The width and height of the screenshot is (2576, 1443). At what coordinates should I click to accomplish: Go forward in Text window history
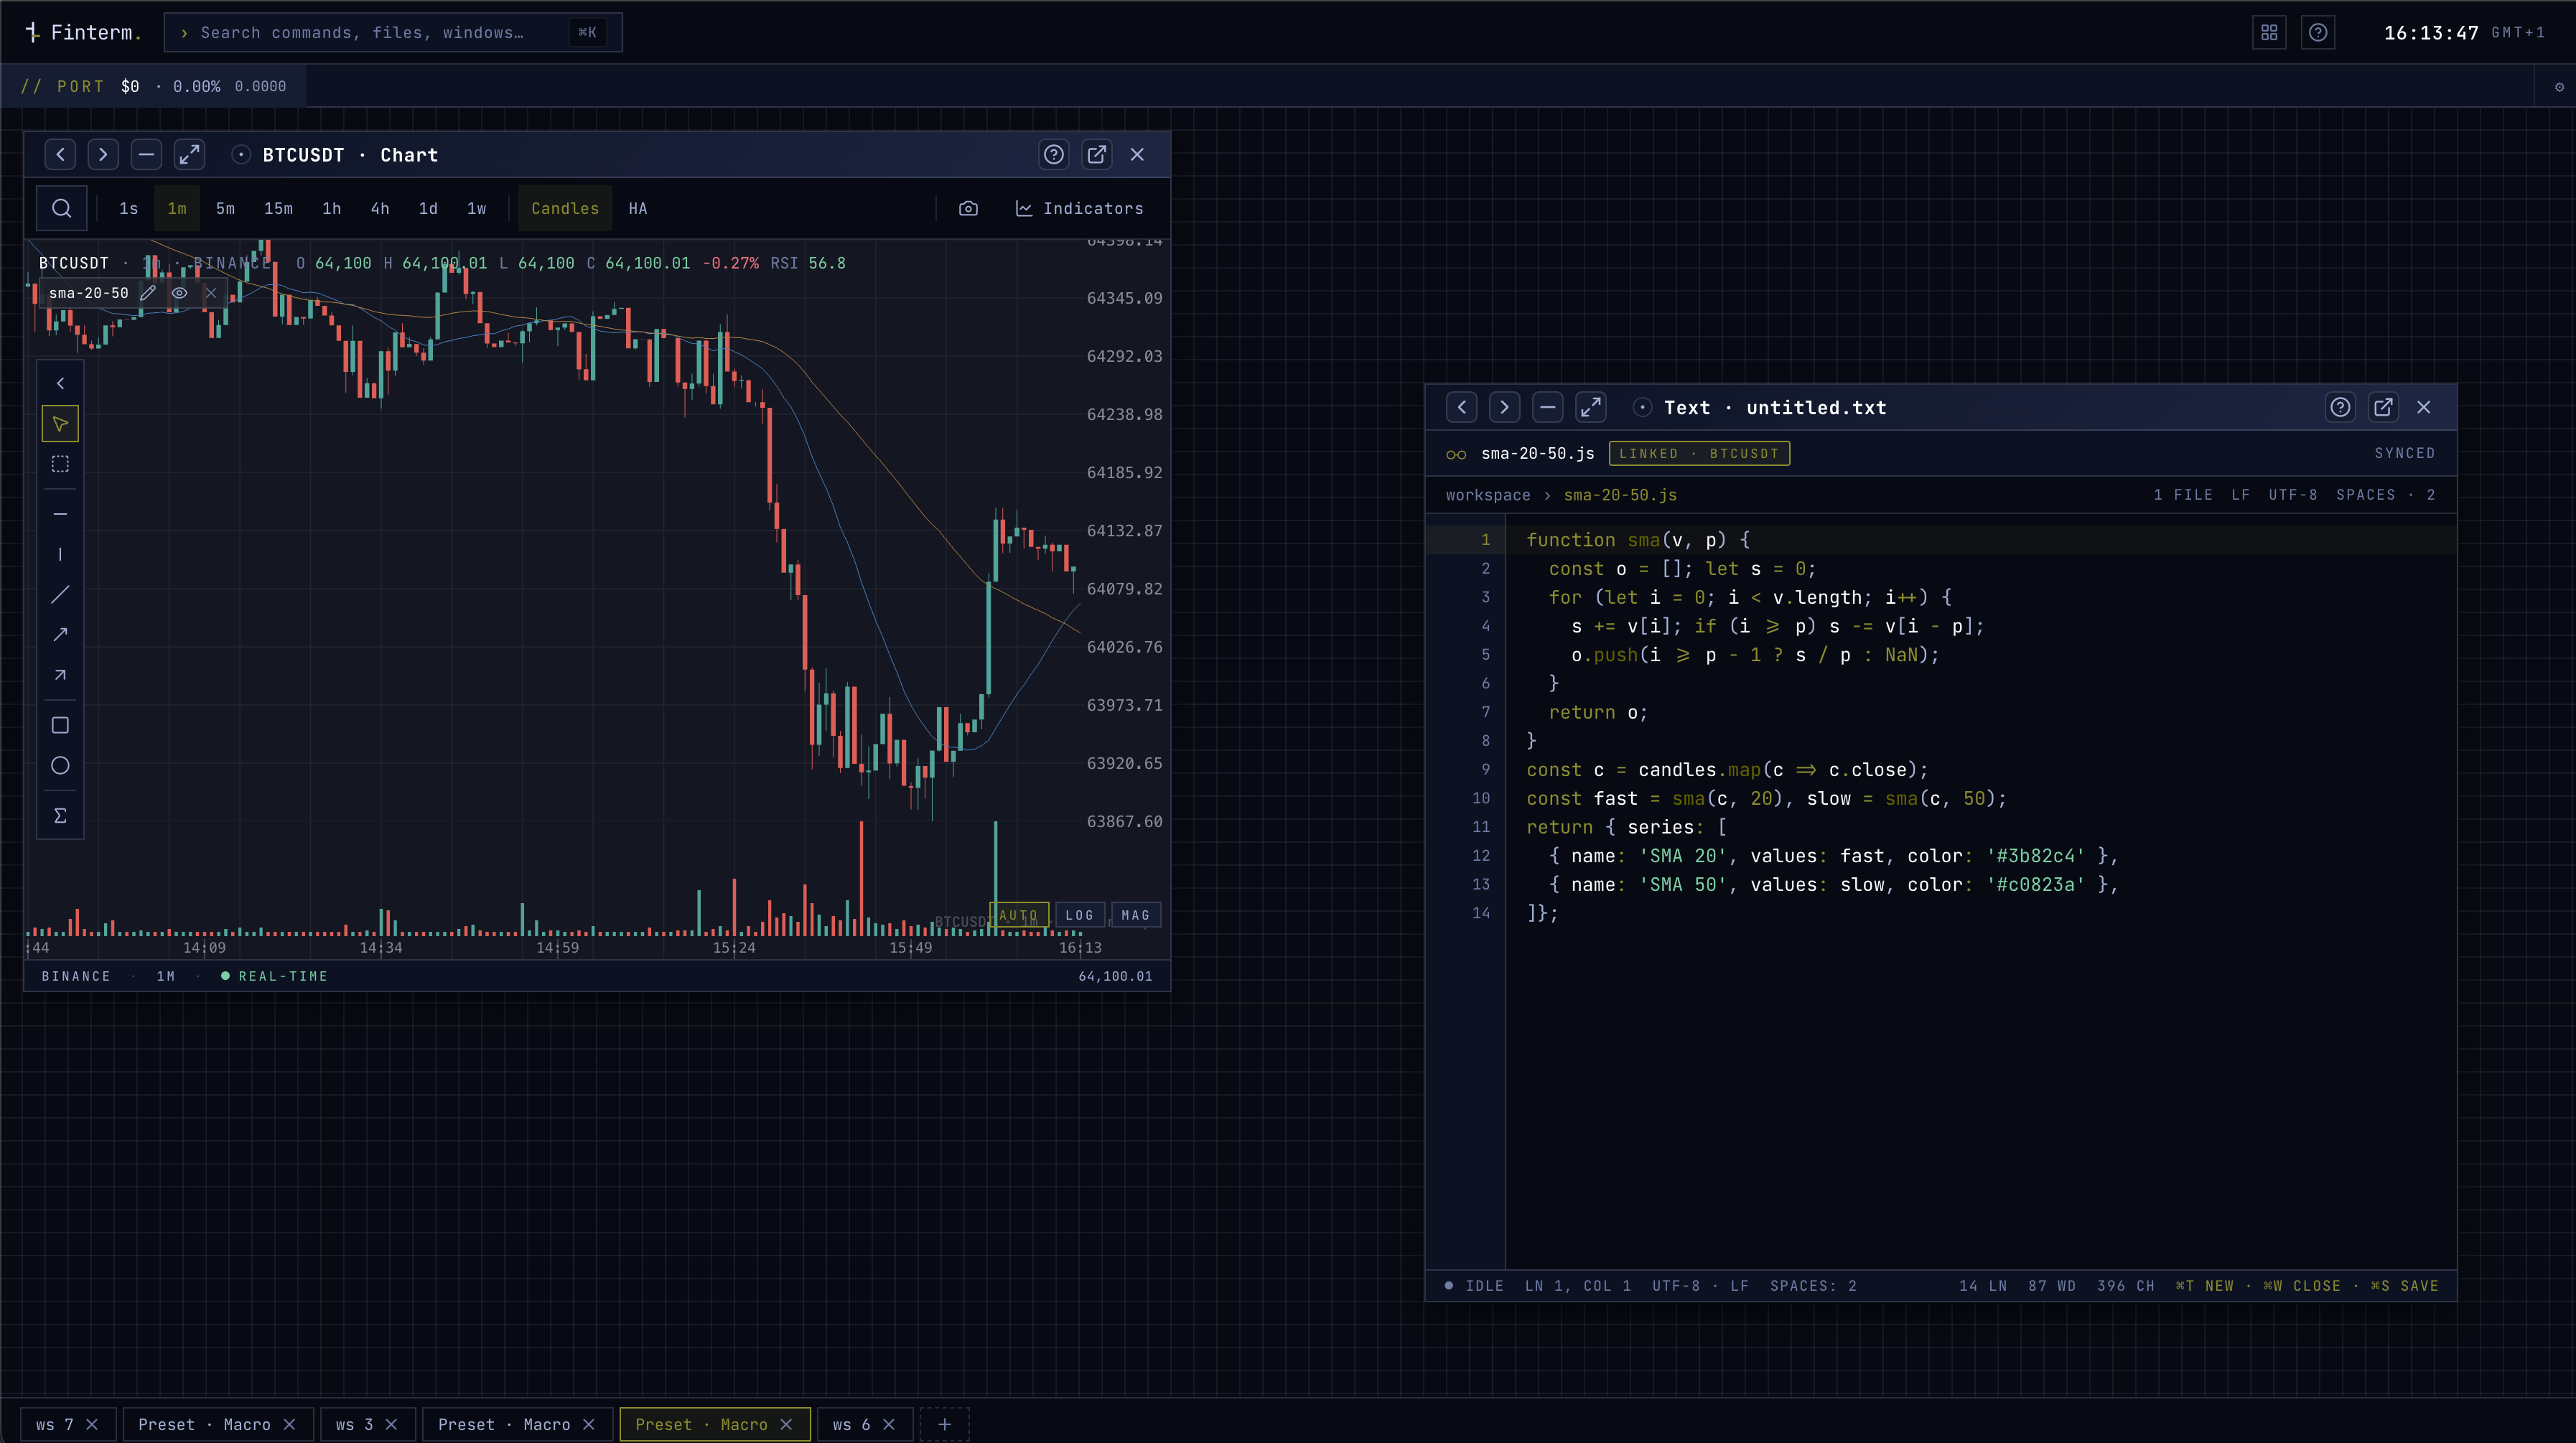pos(1505,407)
